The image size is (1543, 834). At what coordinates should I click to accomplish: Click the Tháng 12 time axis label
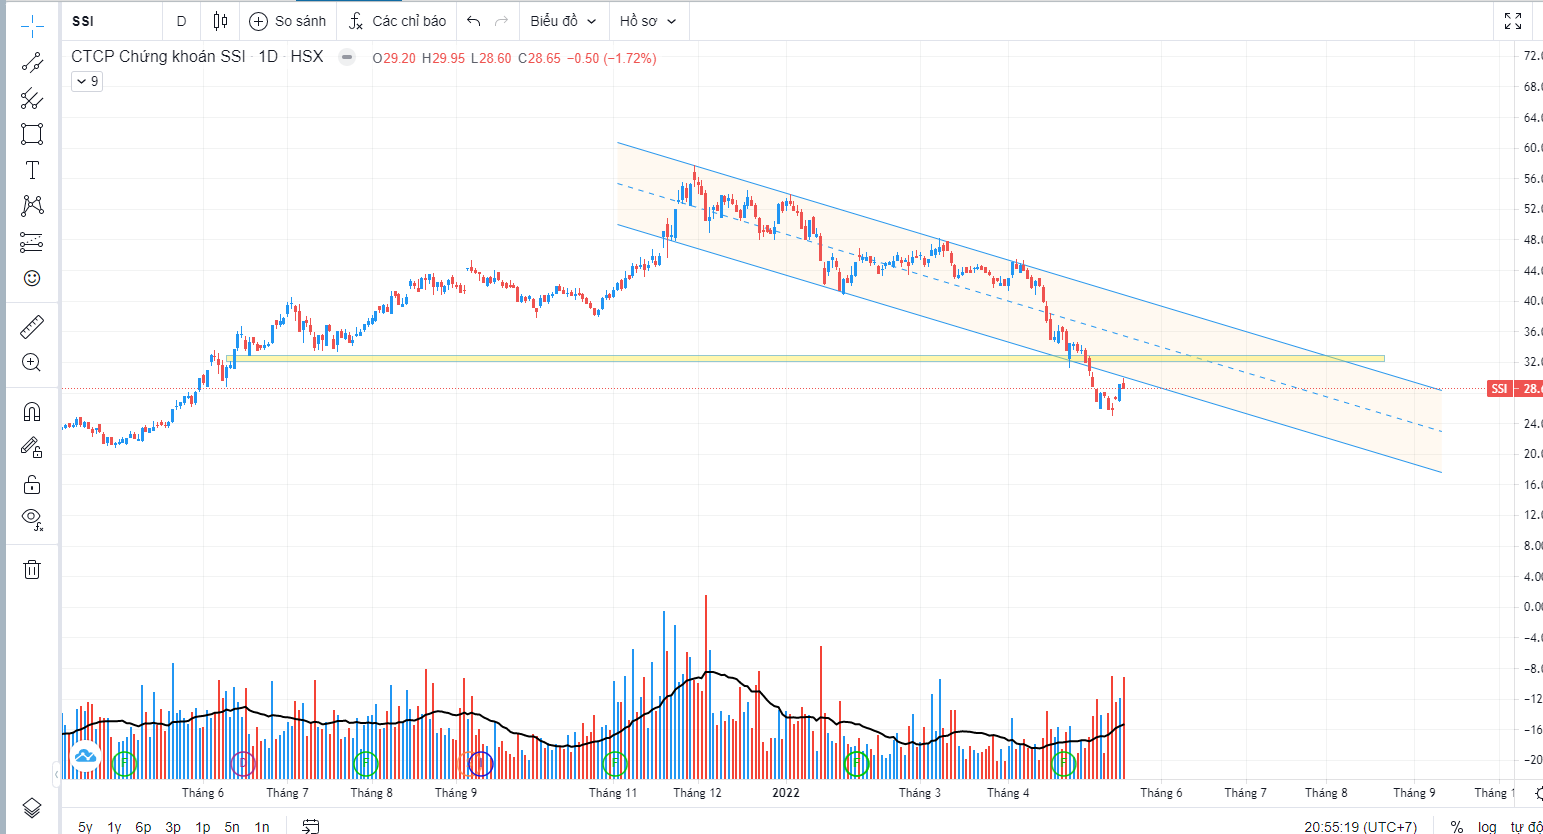pos(697,793)
